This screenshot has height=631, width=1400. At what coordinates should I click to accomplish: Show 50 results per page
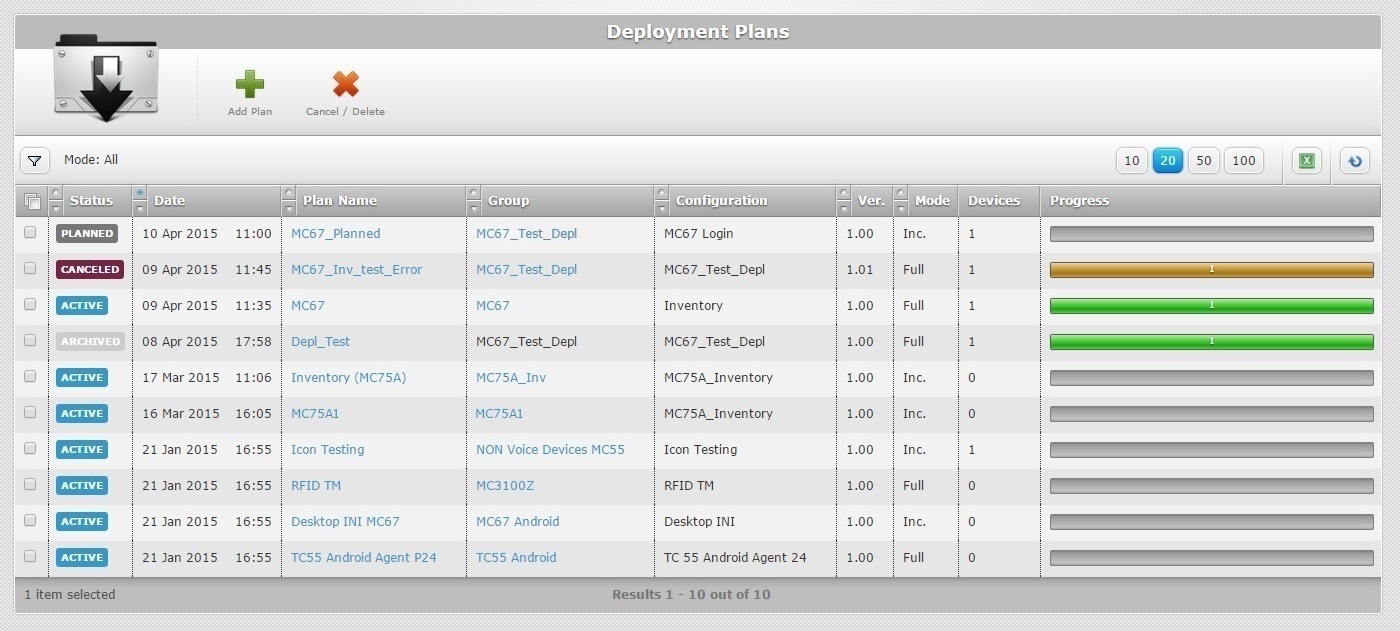pyautogui.click(x=1204, y=160)
